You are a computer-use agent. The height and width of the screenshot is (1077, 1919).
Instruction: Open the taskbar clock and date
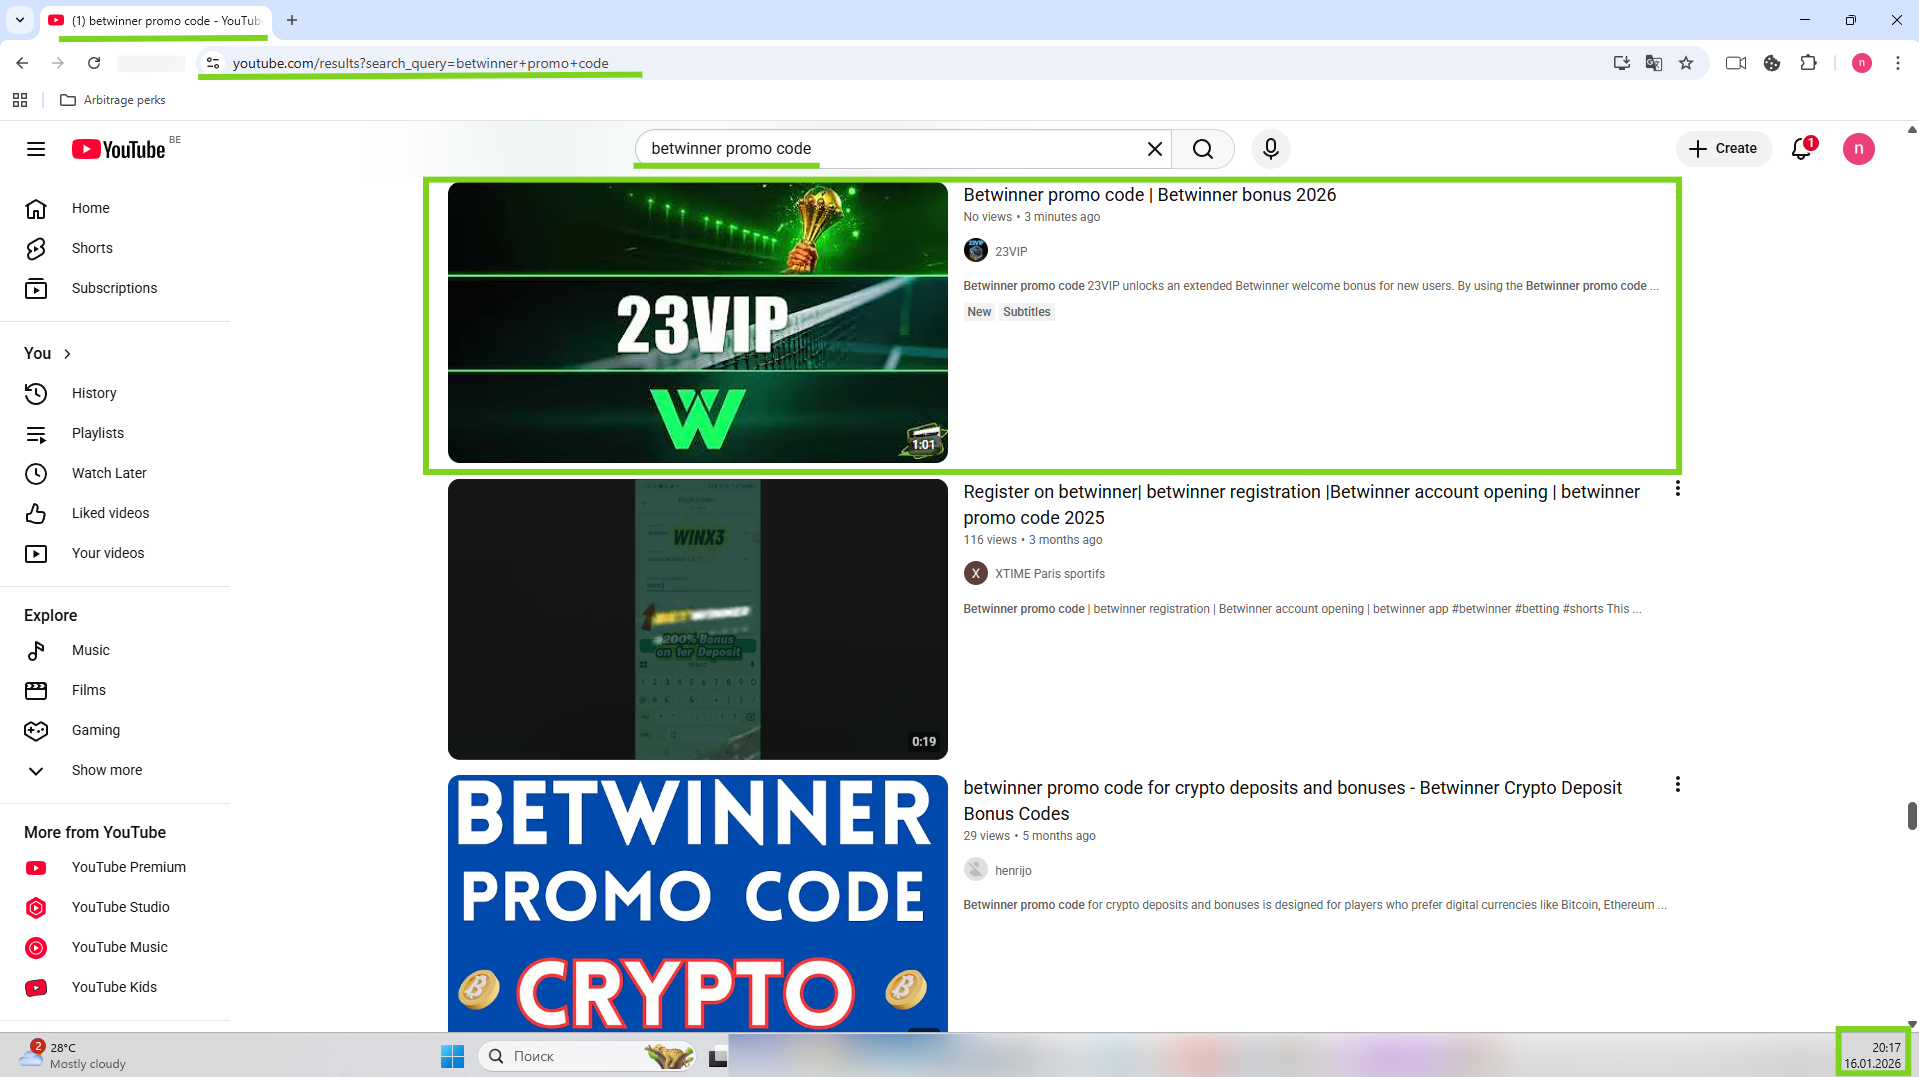[x=1872, y=1055]
